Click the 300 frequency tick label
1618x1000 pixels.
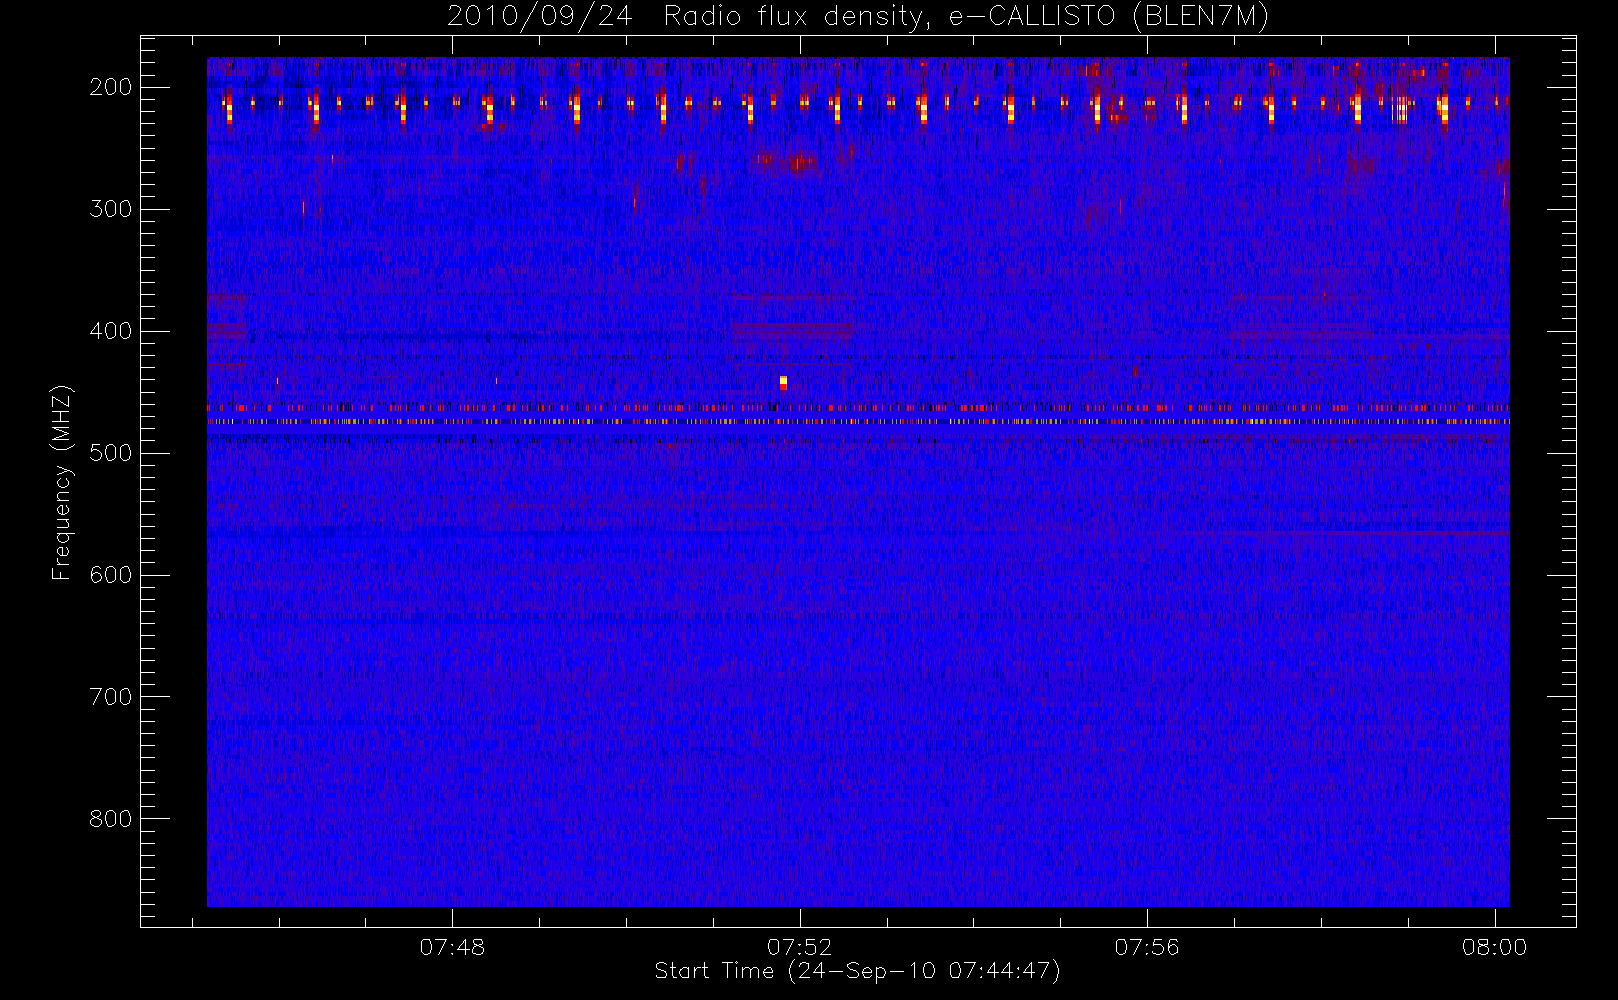(x=111, y=209)
